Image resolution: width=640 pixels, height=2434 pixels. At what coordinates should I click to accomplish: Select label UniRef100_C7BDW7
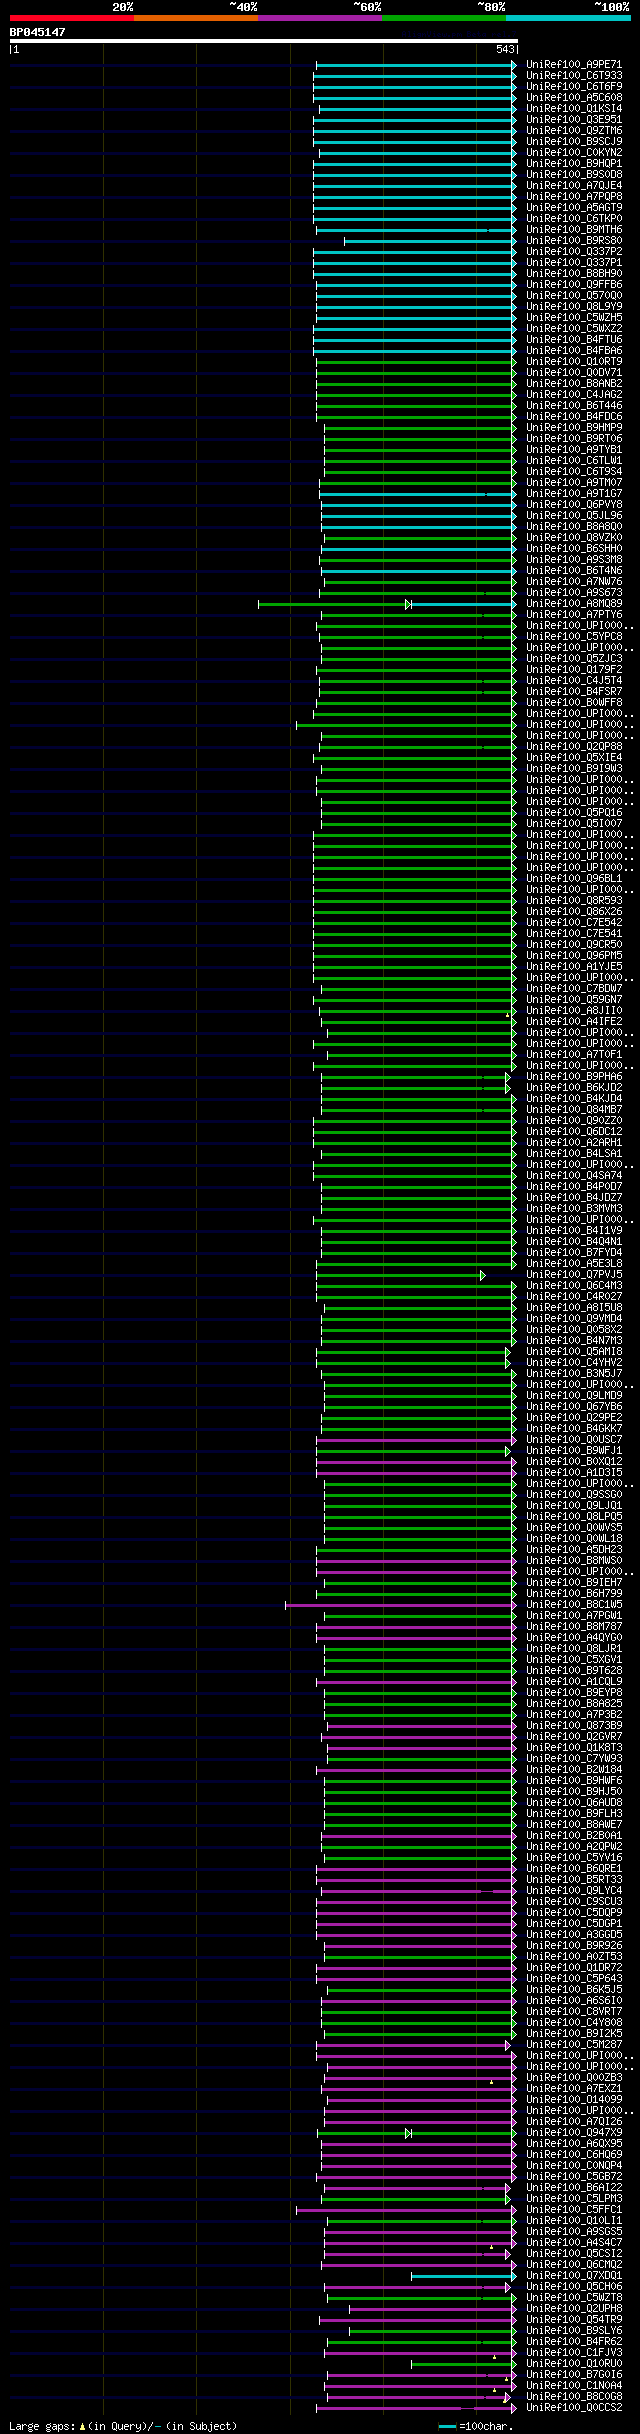pos(574,989)
